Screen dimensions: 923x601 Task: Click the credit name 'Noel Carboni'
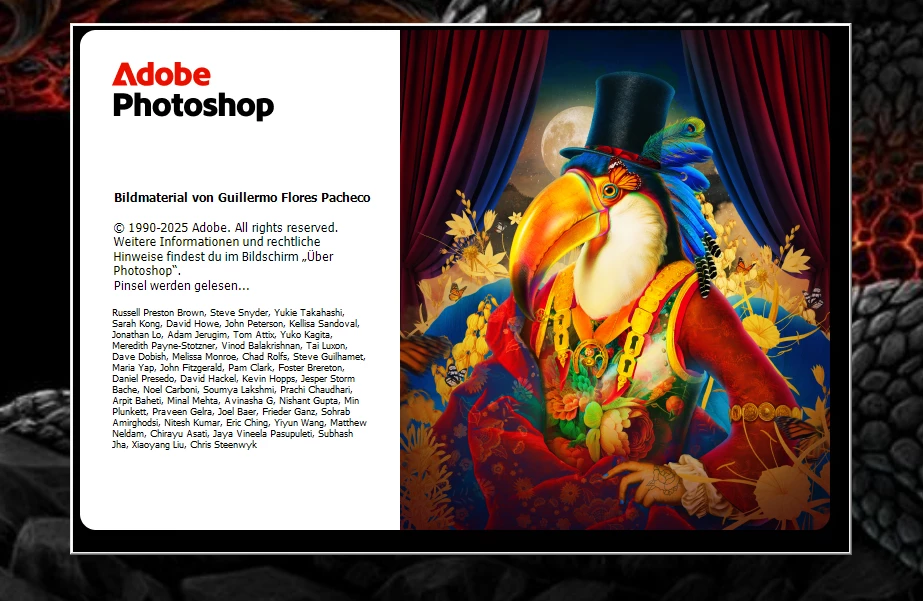[170, 390]
